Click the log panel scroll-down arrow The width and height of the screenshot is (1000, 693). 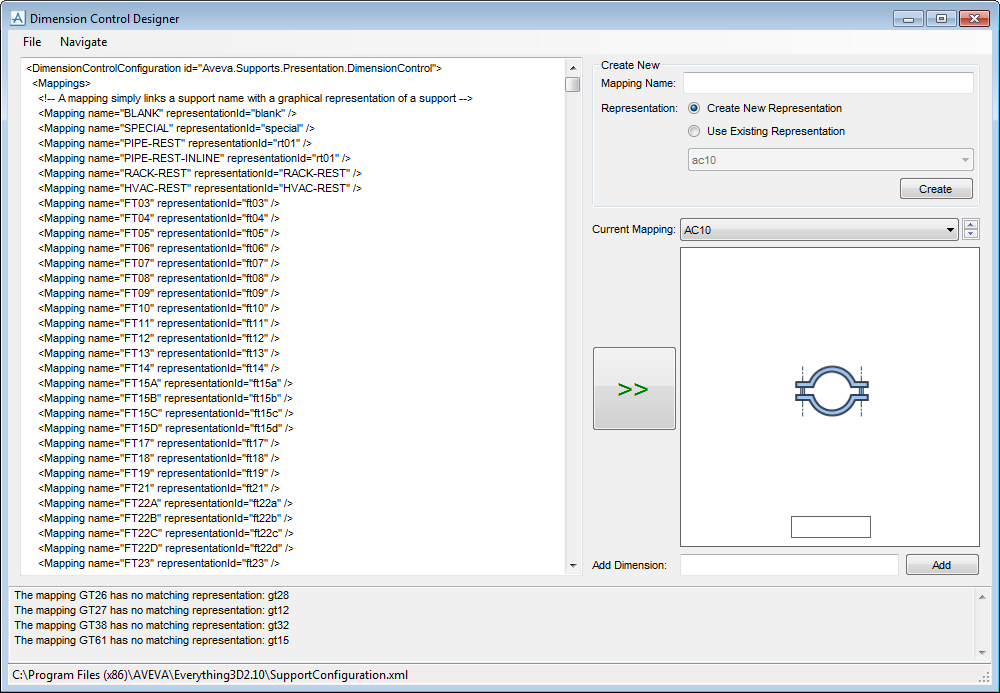click(981, 652)
